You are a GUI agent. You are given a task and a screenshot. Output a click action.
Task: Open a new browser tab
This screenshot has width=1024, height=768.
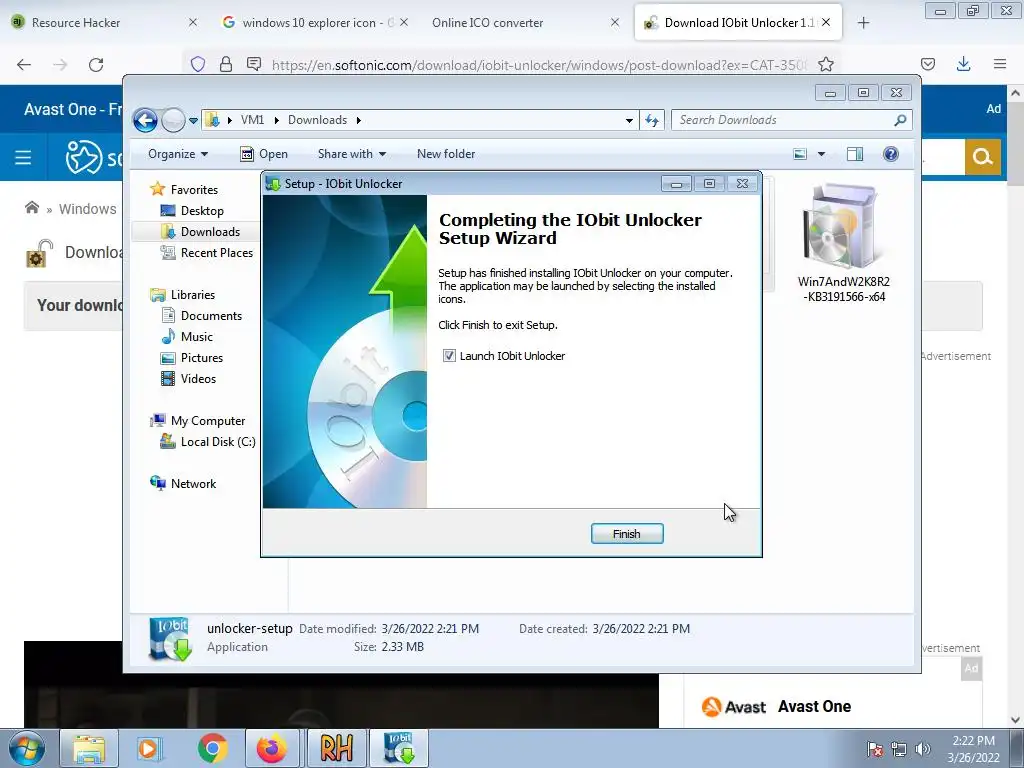click(863, 23)
